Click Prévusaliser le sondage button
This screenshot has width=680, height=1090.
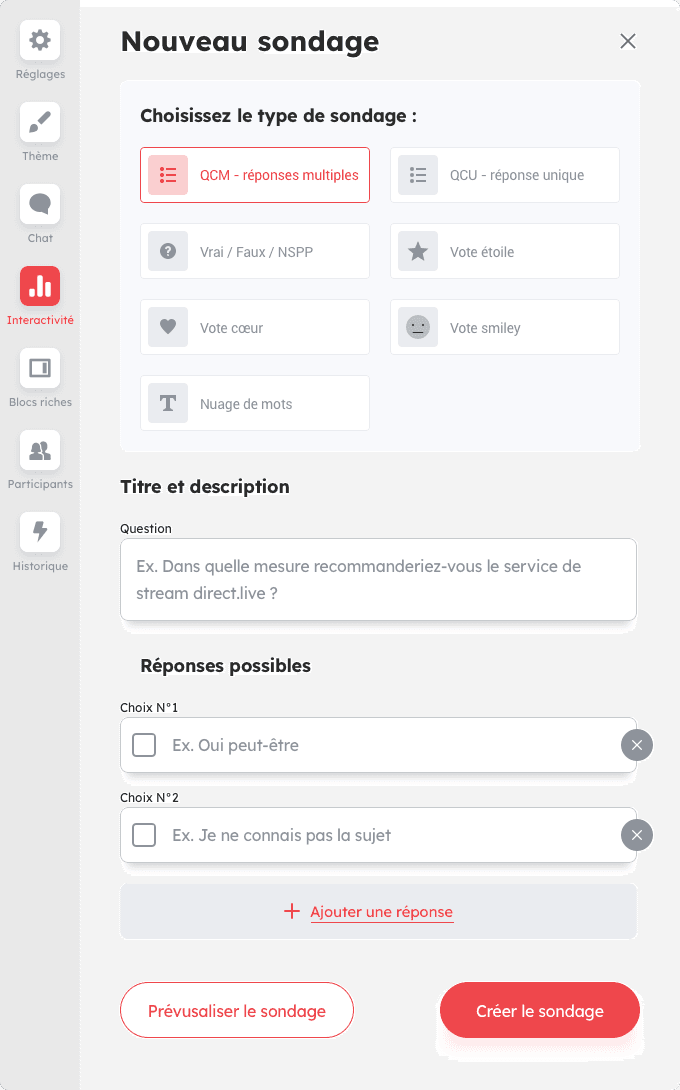click(237, 1011)
